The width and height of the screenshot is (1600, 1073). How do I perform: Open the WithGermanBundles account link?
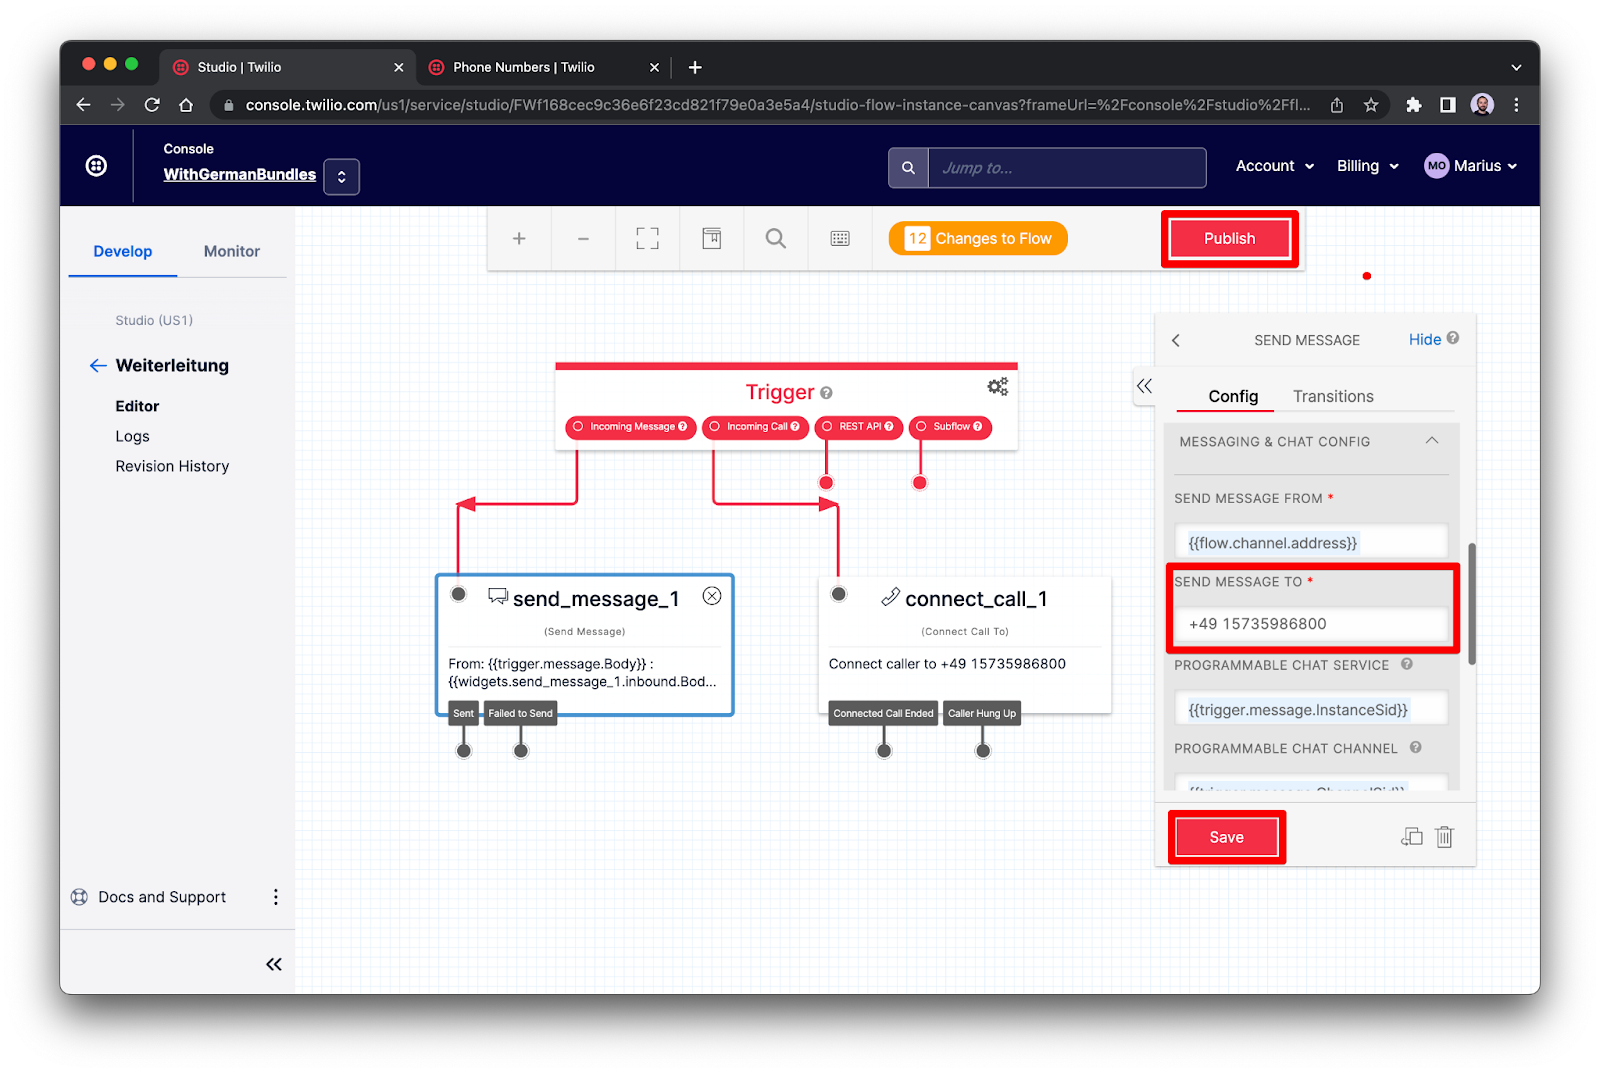tap(240, 174)
